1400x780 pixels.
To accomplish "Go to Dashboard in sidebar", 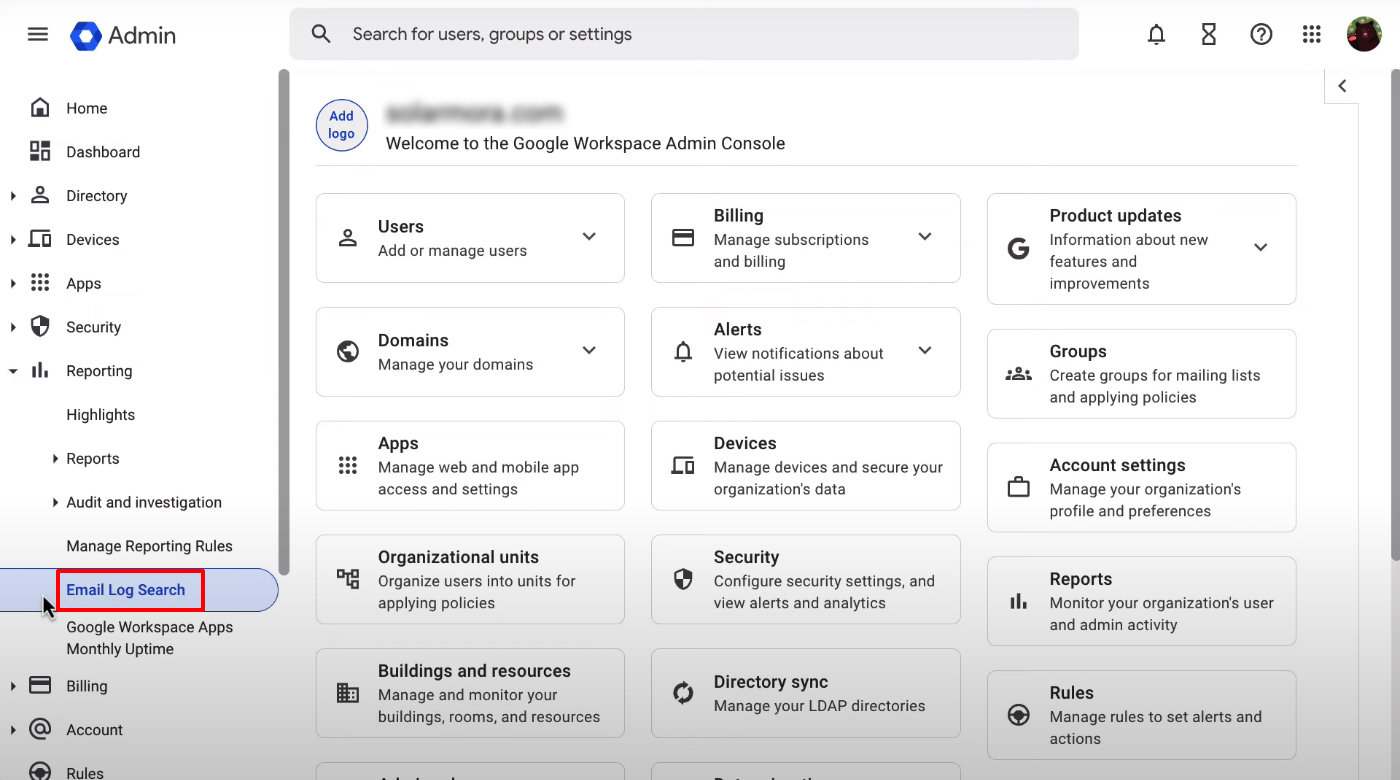I will [103, 152].
